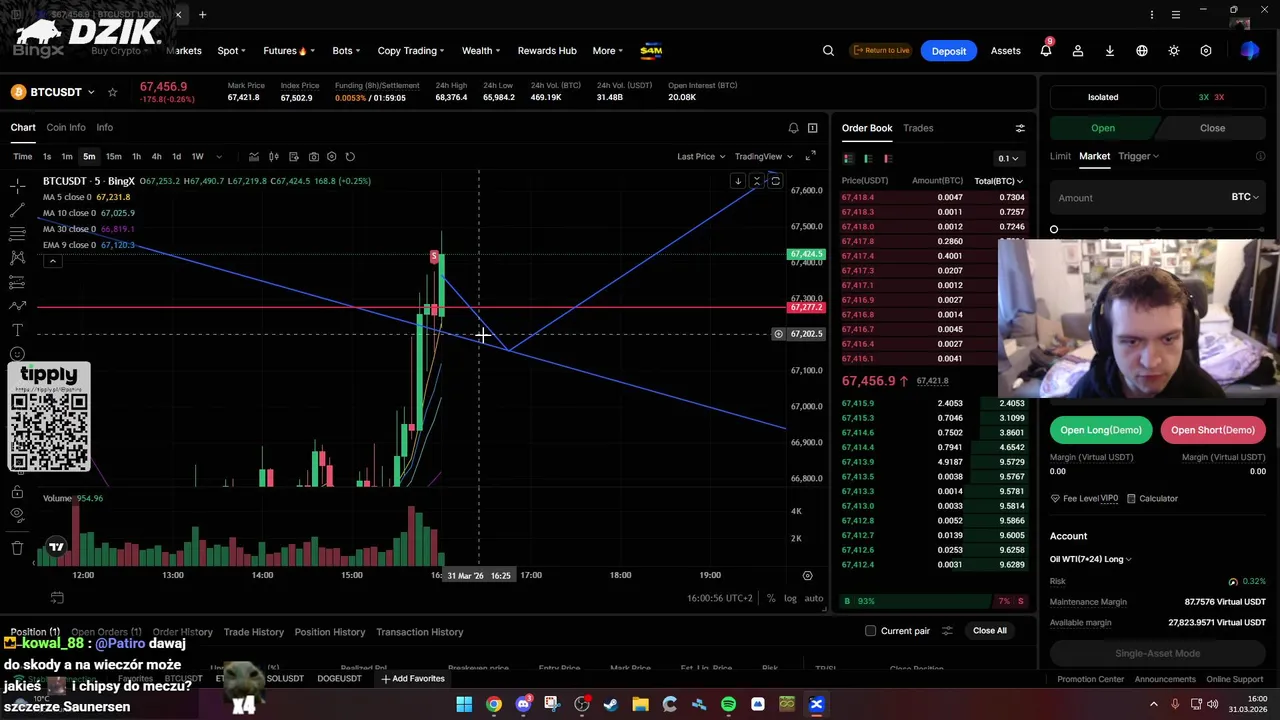The width and height of the screenshot is (1280, 720).
Task: Select Limit order tab
Action: [1060, 156]
